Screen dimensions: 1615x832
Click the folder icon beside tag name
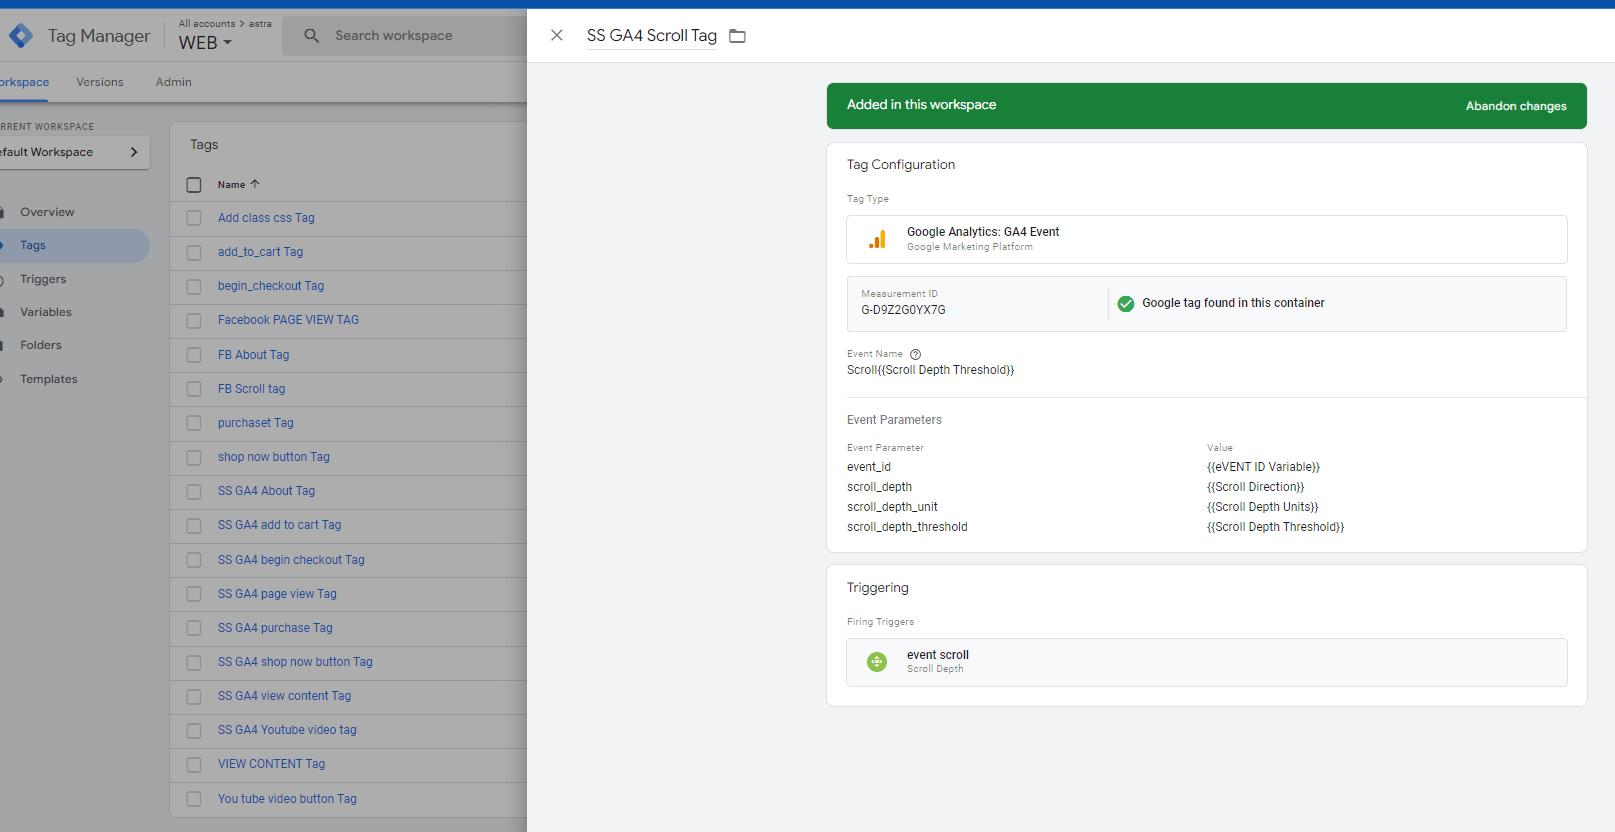pyautogui.click(x=738, y=36)
